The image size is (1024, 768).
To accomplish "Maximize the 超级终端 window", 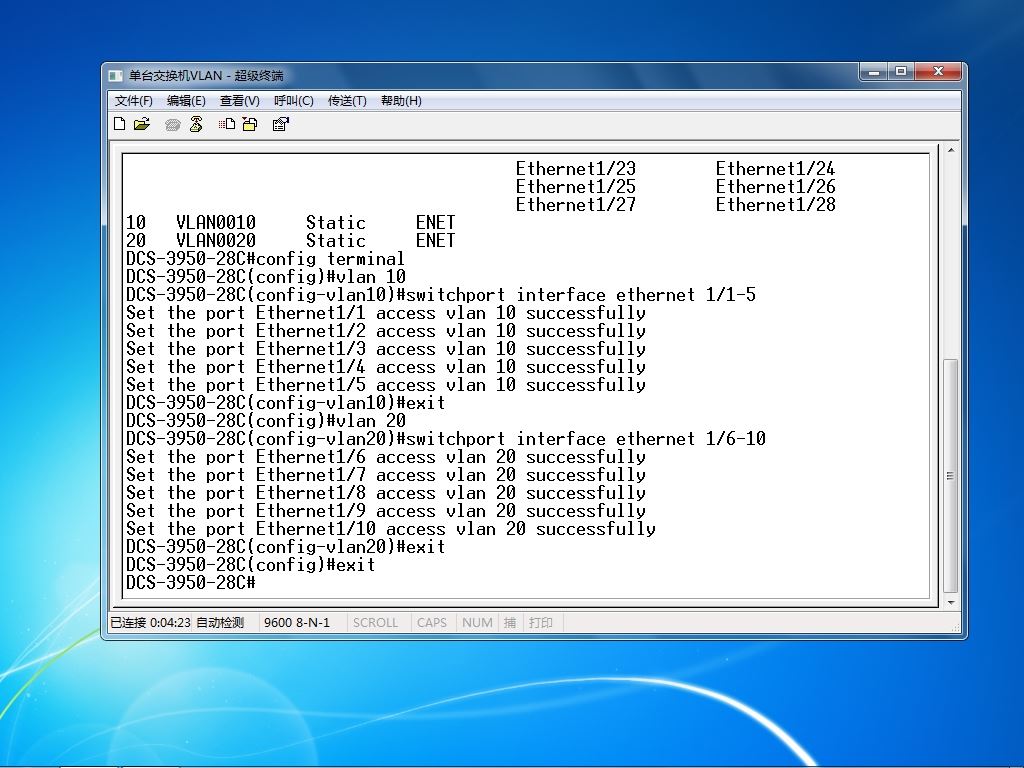I will (x=901, y=72).
